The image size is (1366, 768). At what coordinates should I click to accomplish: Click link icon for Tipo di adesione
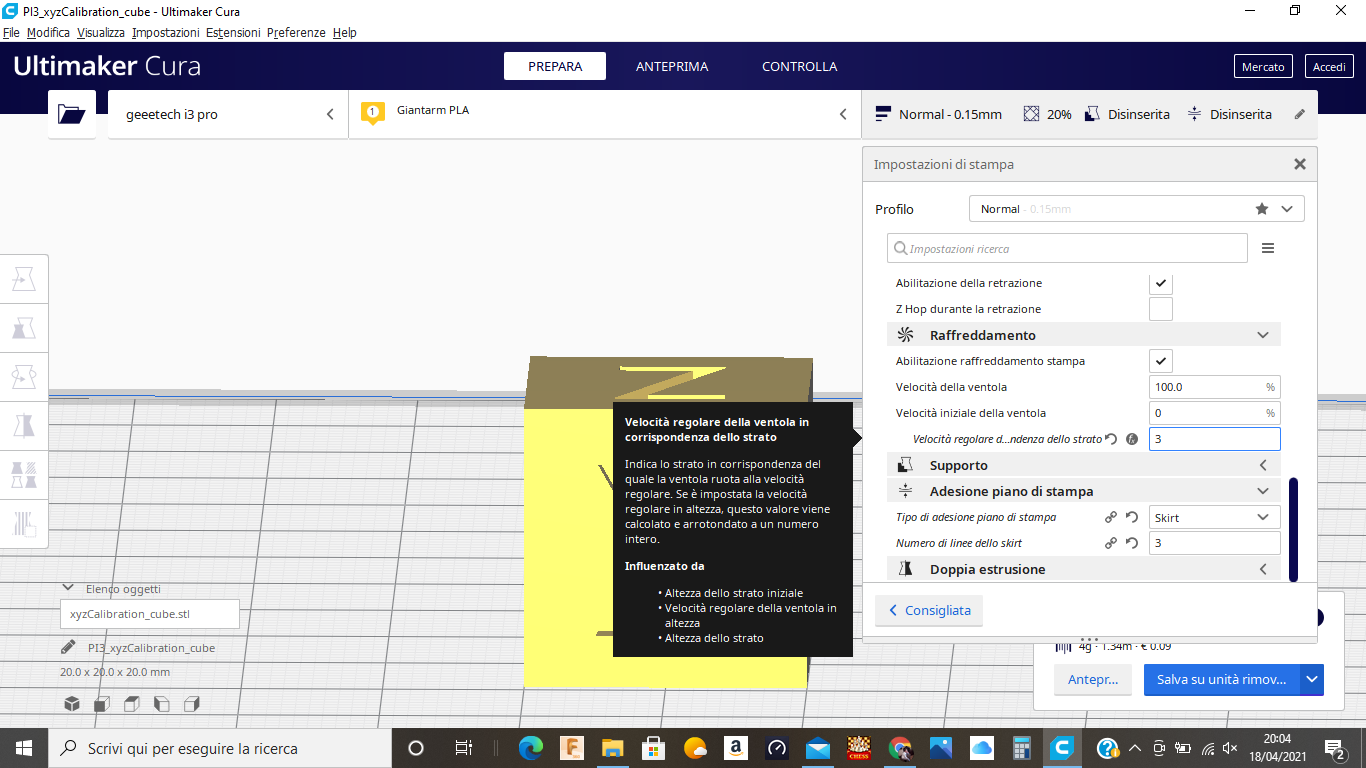tap(1111, 517)
